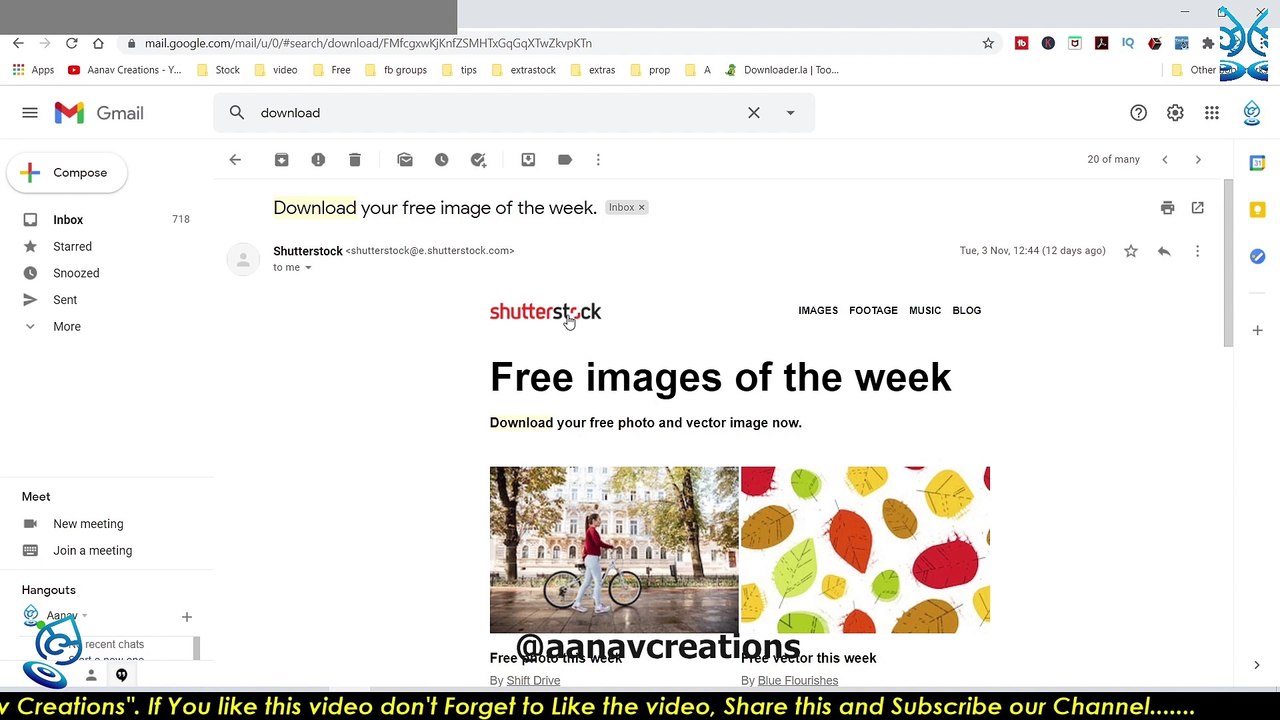
Task: Open Google apps grid
Action: click(x=1212, y=113)
